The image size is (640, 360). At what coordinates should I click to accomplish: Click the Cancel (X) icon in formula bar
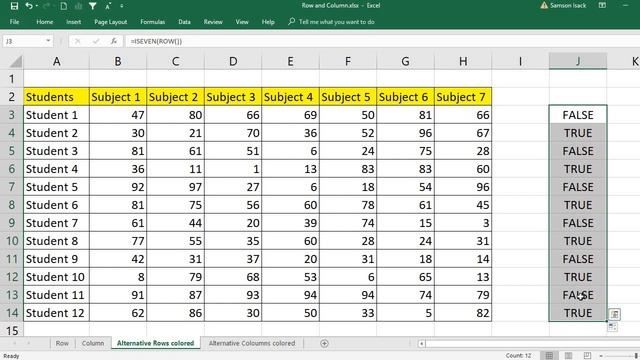click(78, 41)
